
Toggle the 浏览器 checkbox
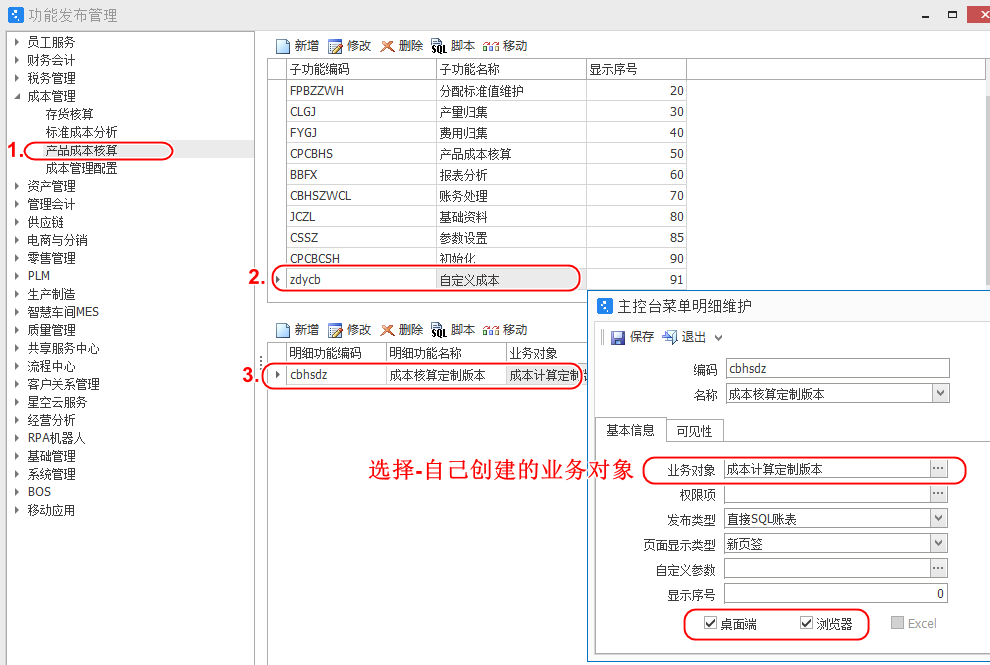(806, 624)
